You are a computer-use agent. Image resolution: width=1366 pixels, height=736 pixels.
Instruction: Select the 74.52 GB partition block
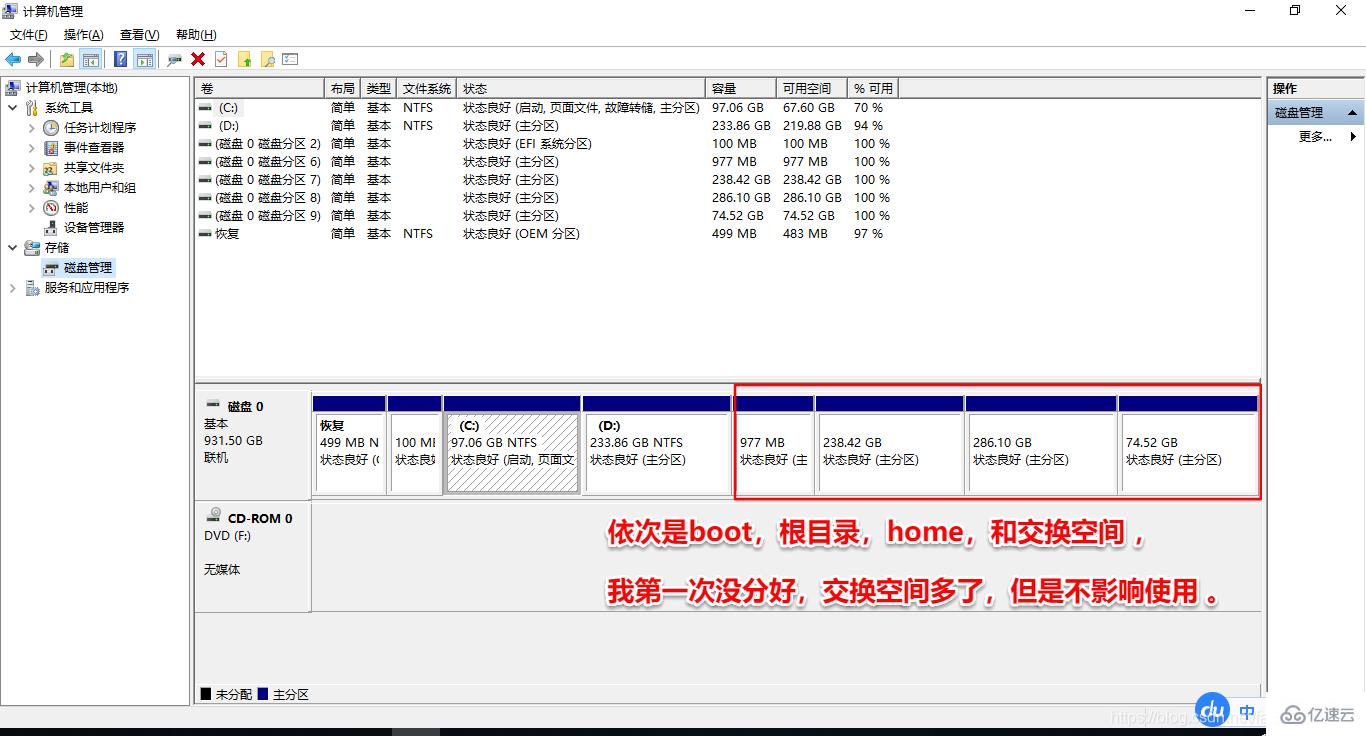[1188, 444]
